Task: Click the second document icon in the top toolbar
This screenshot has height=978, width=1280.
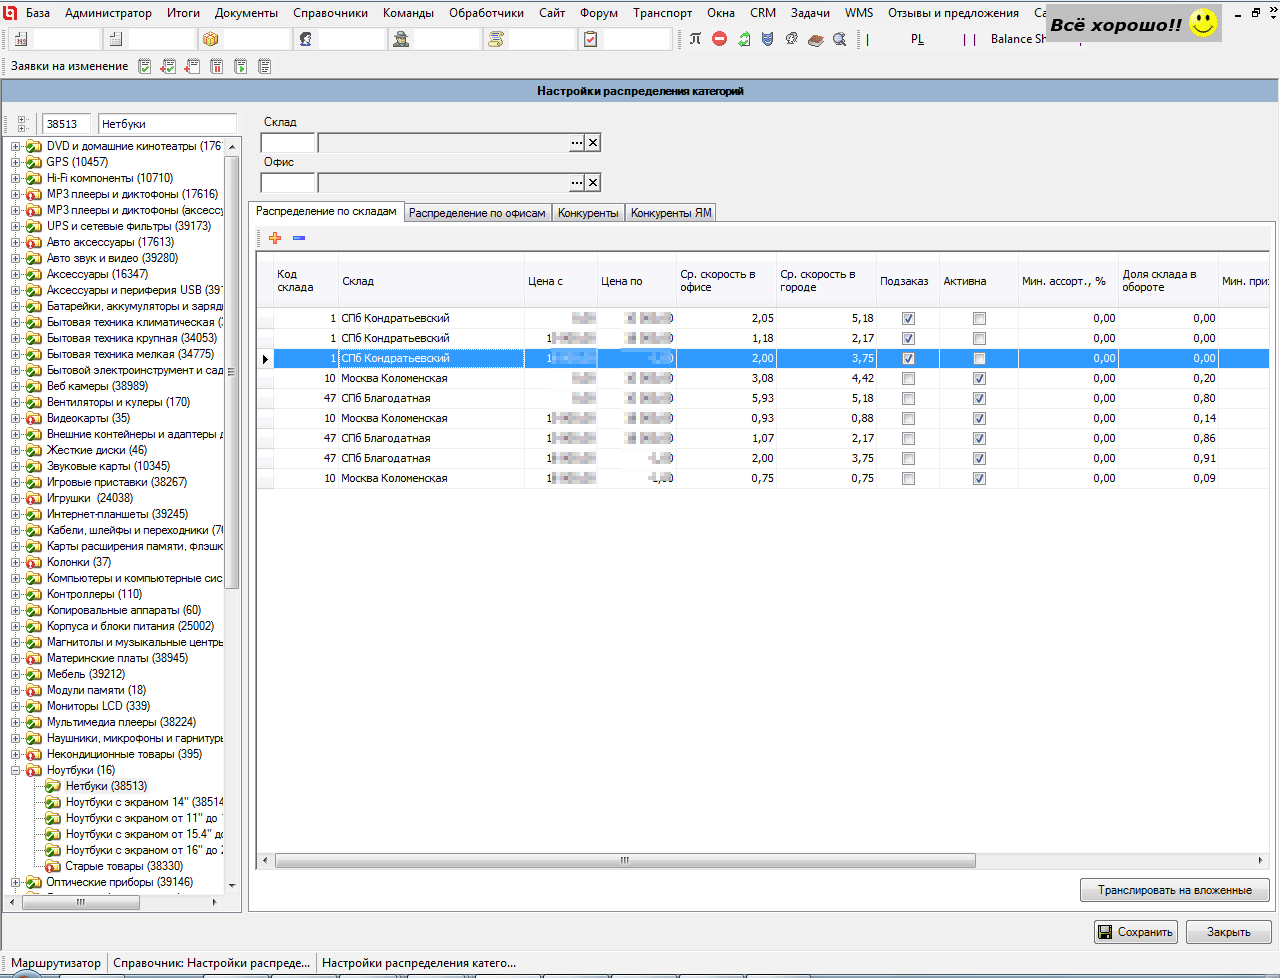Action: 116,39
